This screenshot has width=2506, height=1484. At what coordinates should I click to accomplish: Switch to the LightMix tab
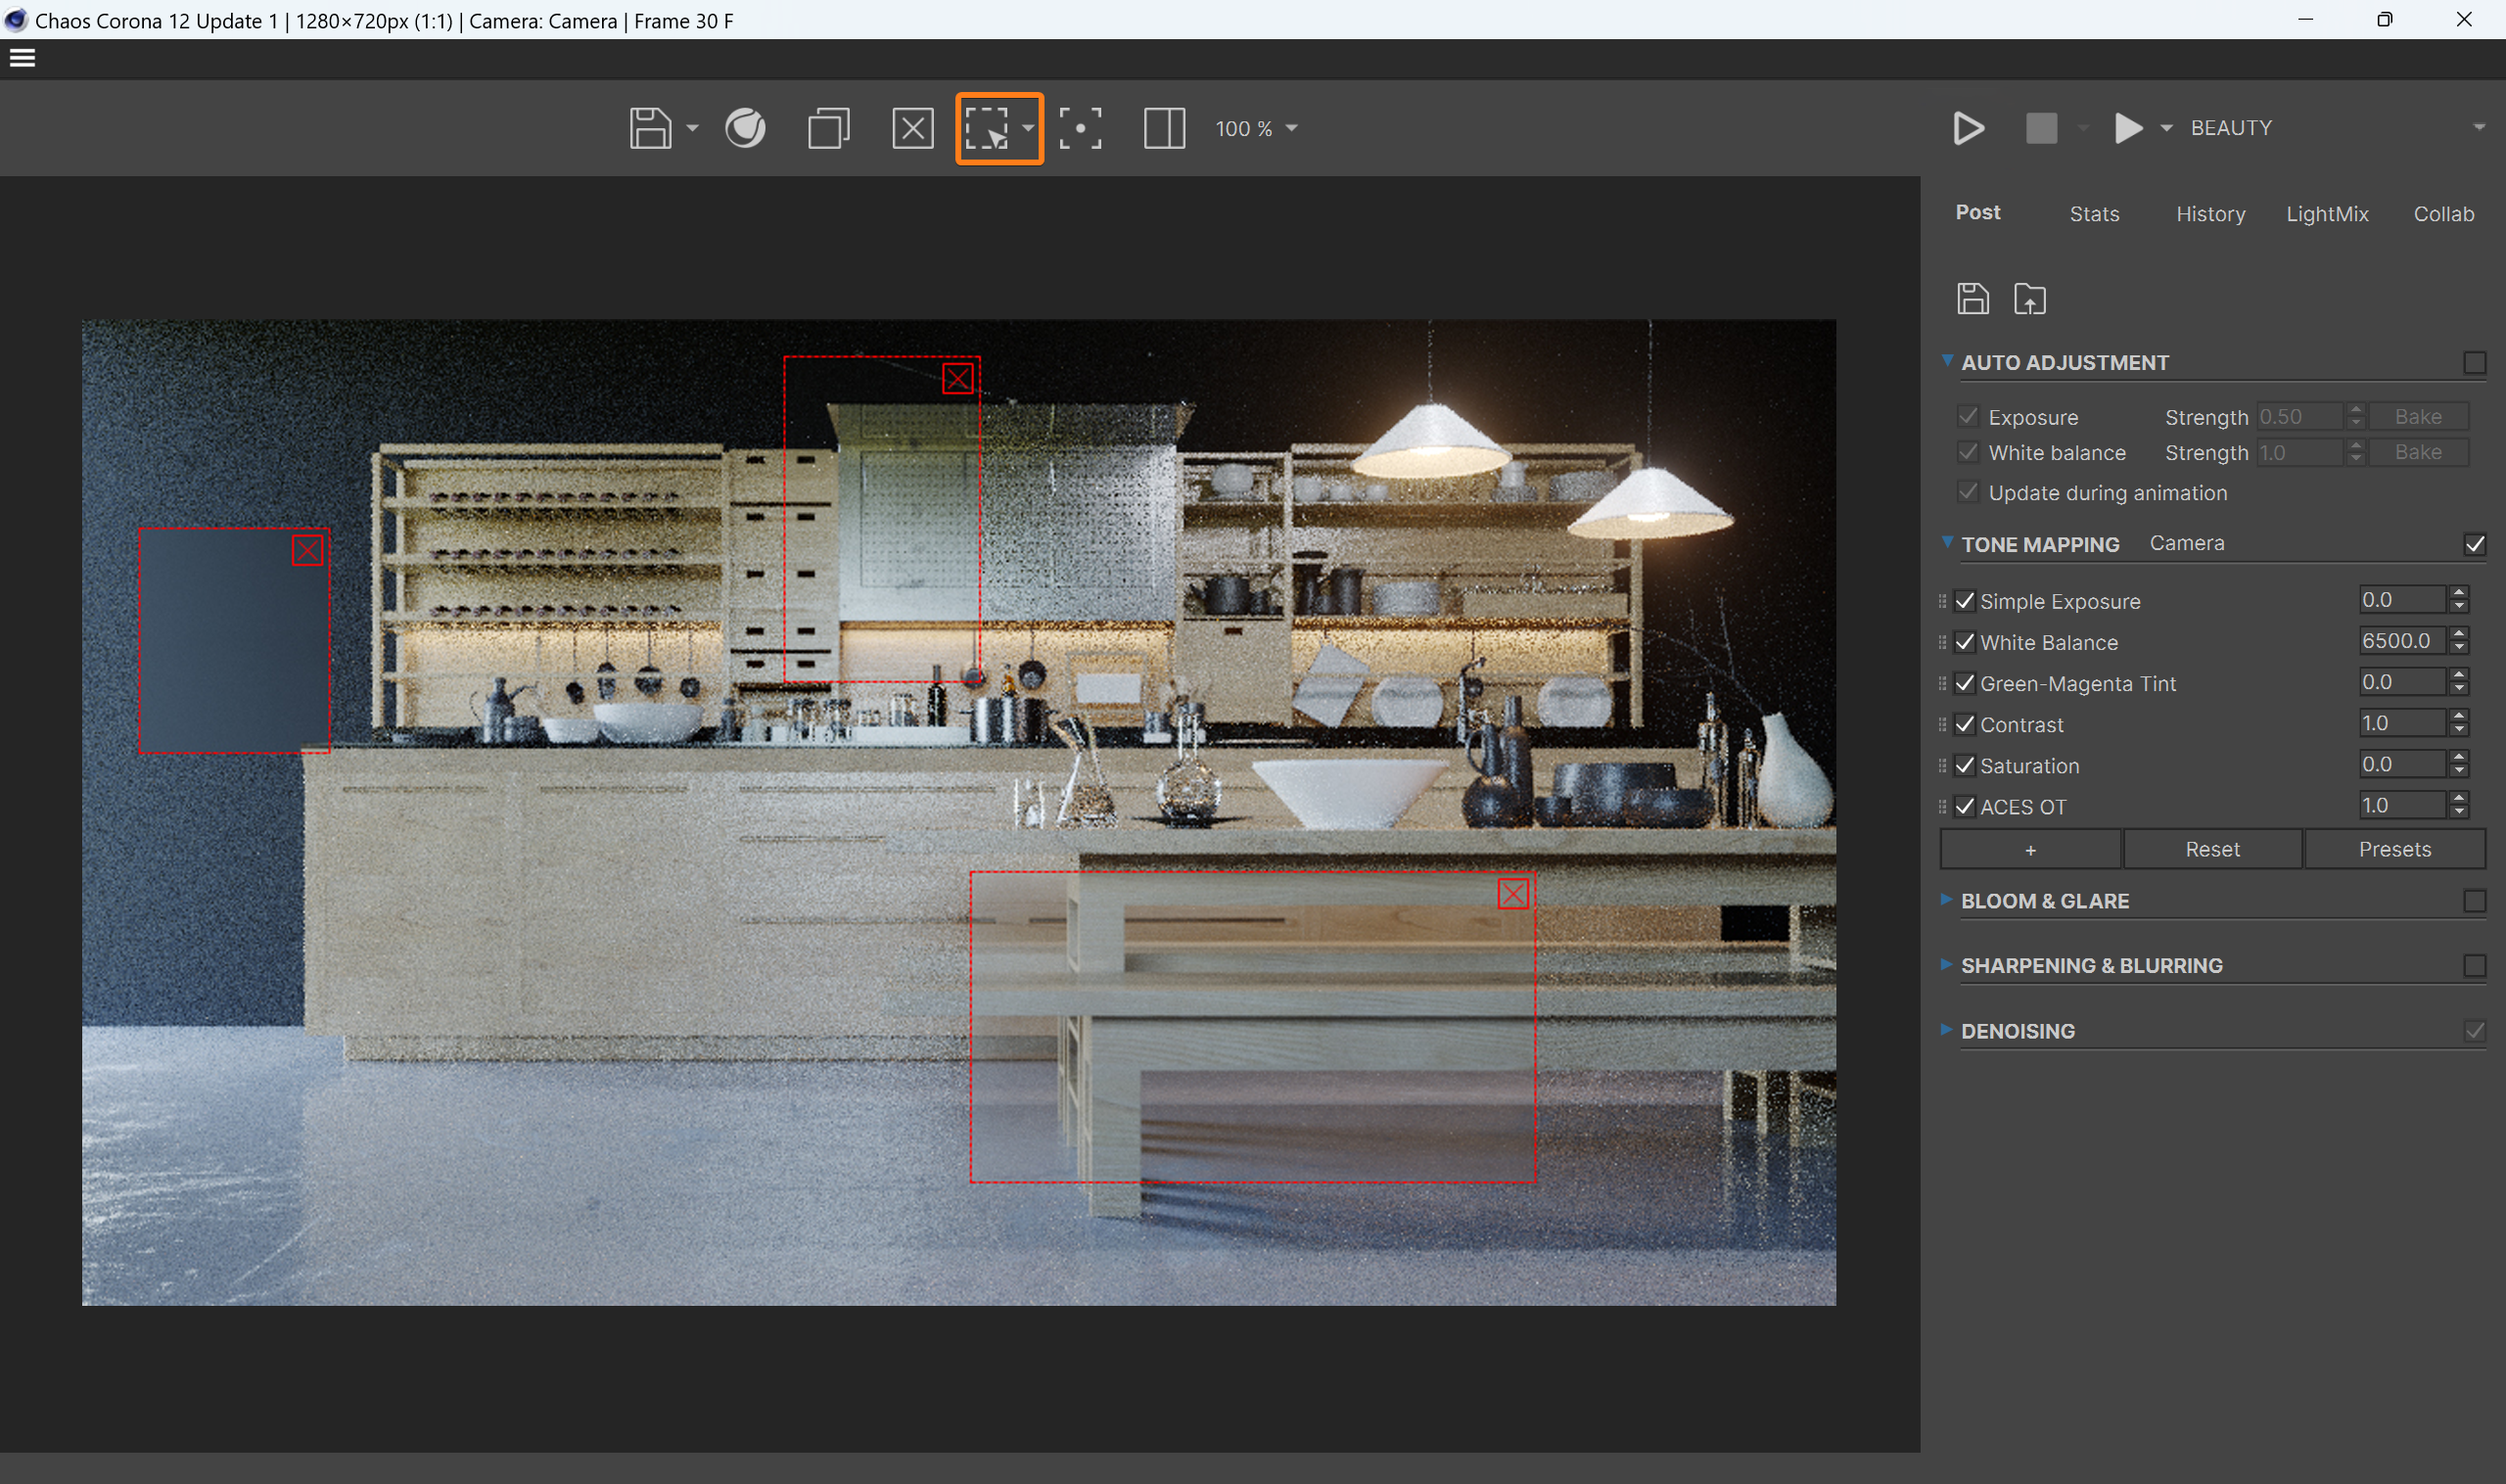(x=2327, y=214)
